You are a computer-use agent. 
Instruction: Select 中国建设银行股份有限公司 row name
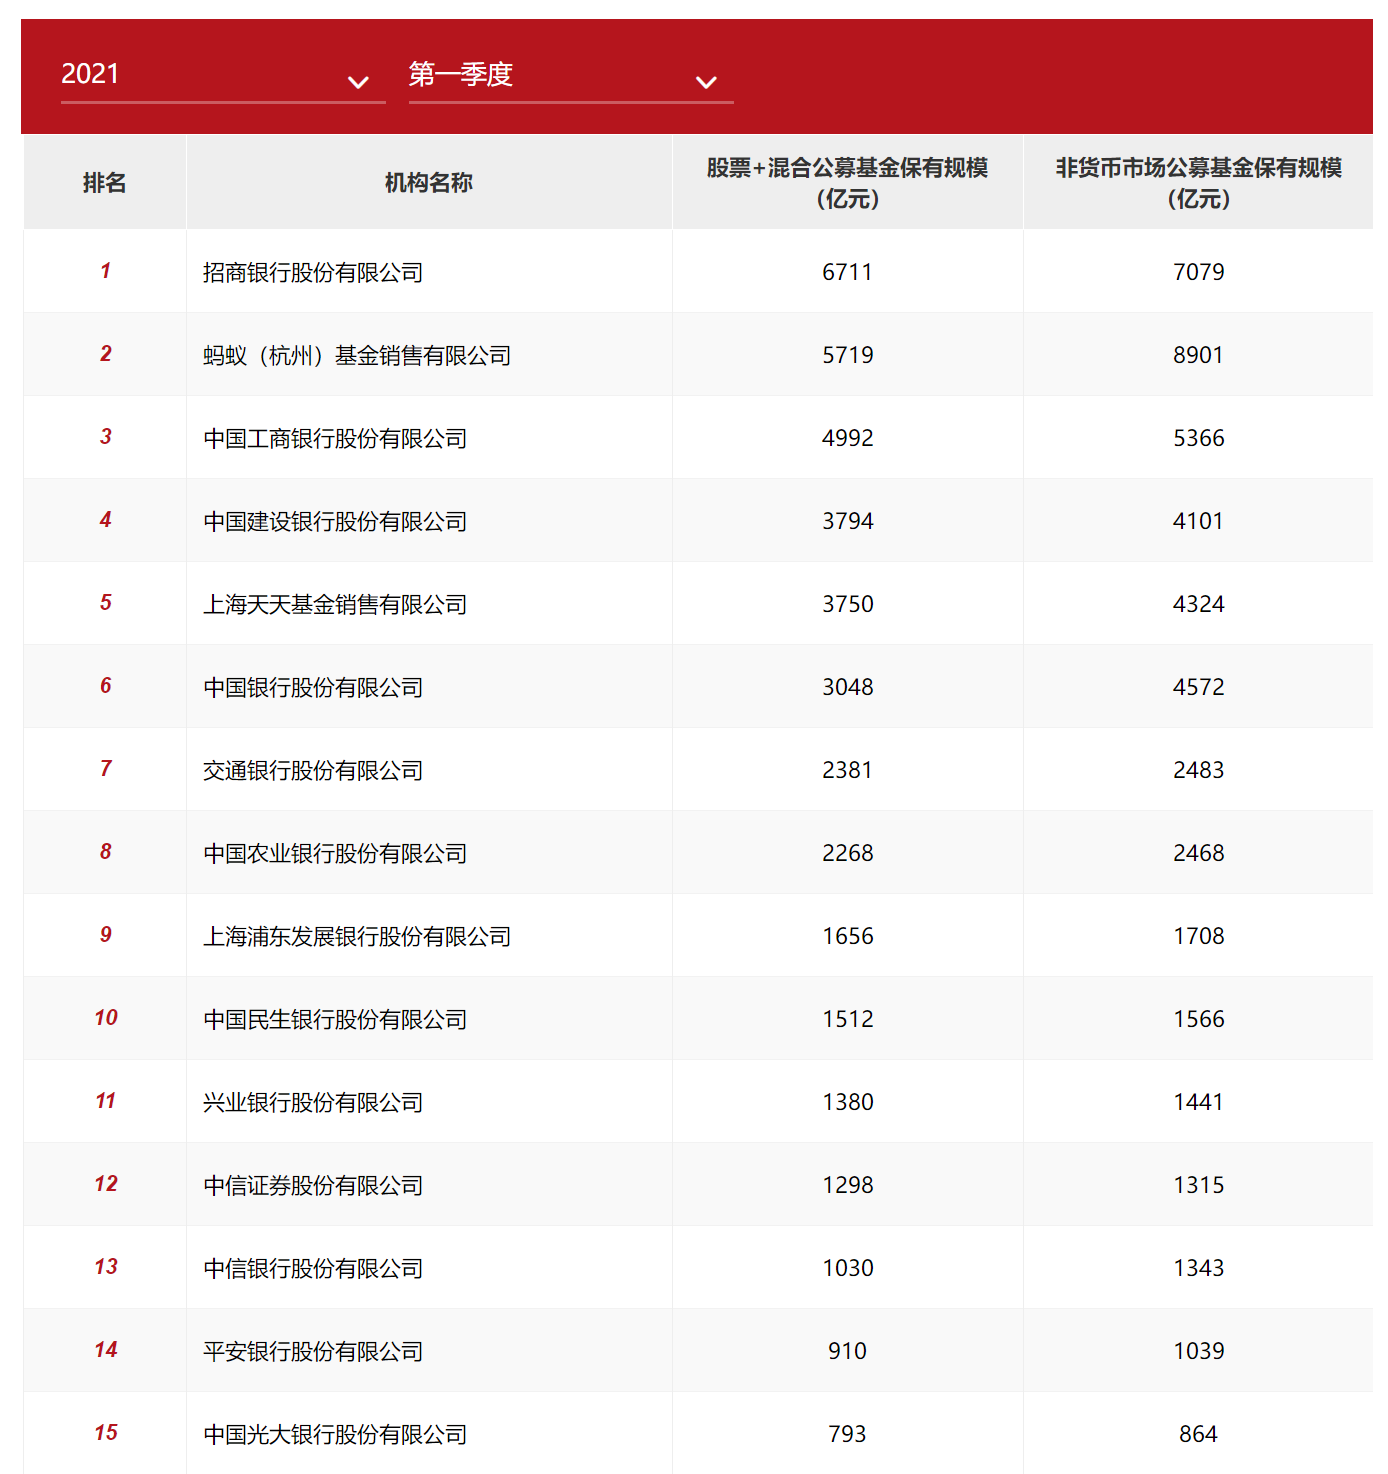coord(335,521)
